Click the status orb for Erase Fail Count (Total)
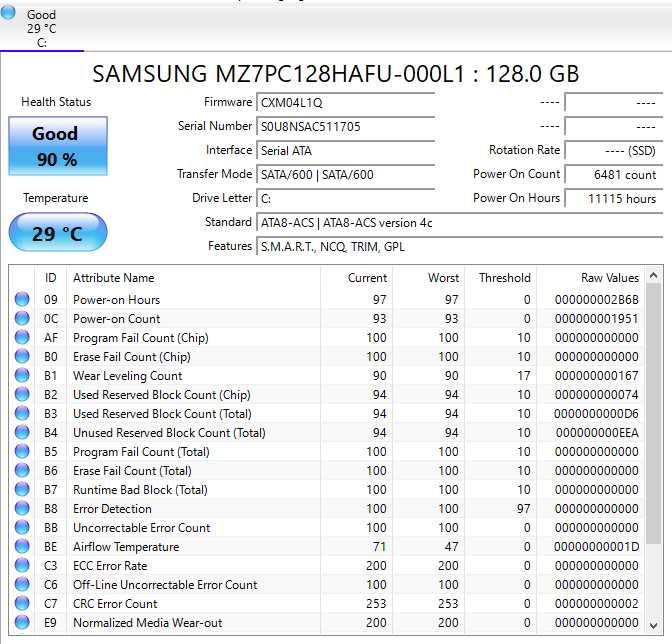672x644 pixels. pyautogui.click(x=22, y=470)
